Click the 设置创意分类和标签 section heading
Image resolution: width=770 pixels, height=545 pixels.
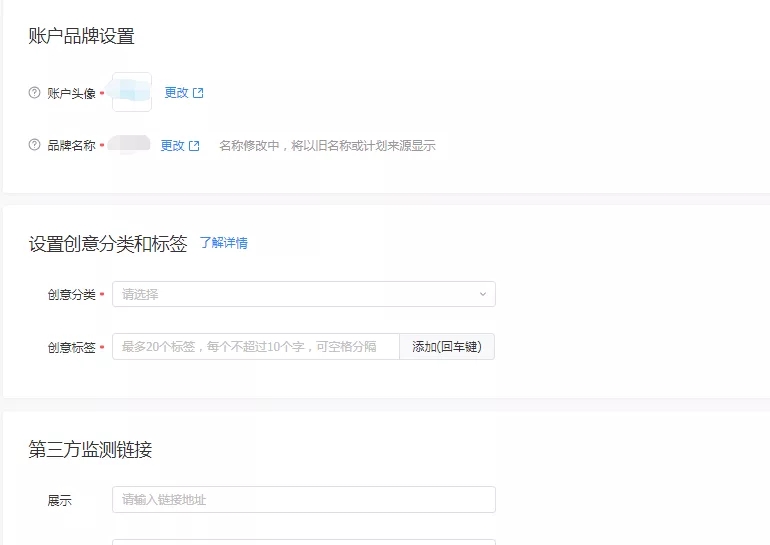click(107, 244)
